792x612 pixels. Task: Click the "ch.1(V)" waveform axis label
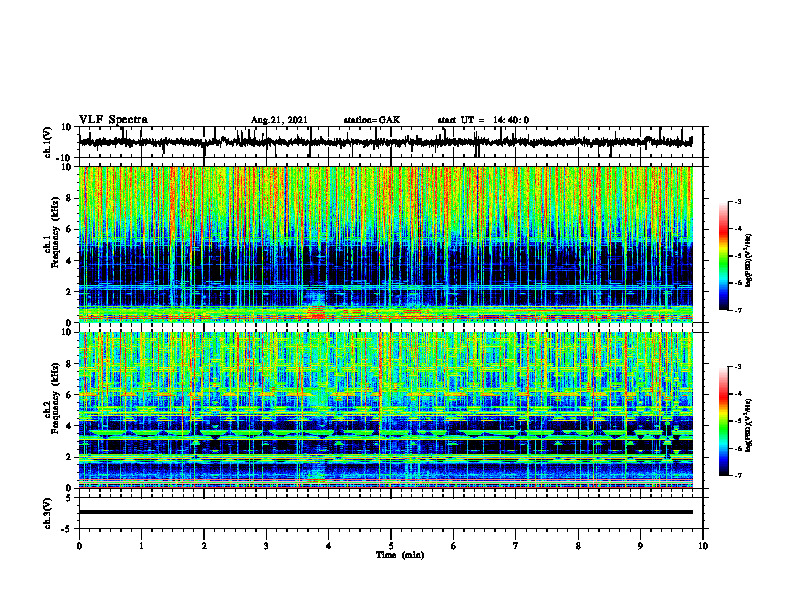tap(48, 142)
